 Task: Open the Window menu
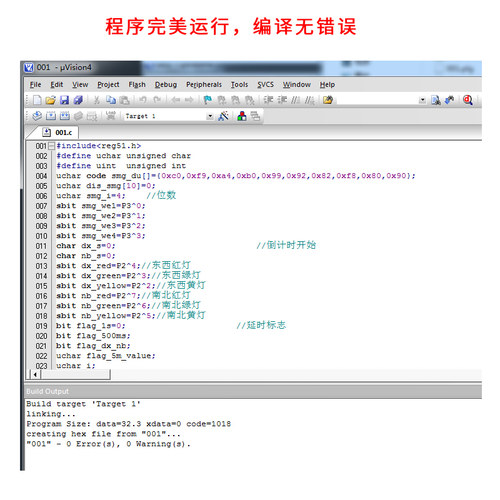coord(297,85)
